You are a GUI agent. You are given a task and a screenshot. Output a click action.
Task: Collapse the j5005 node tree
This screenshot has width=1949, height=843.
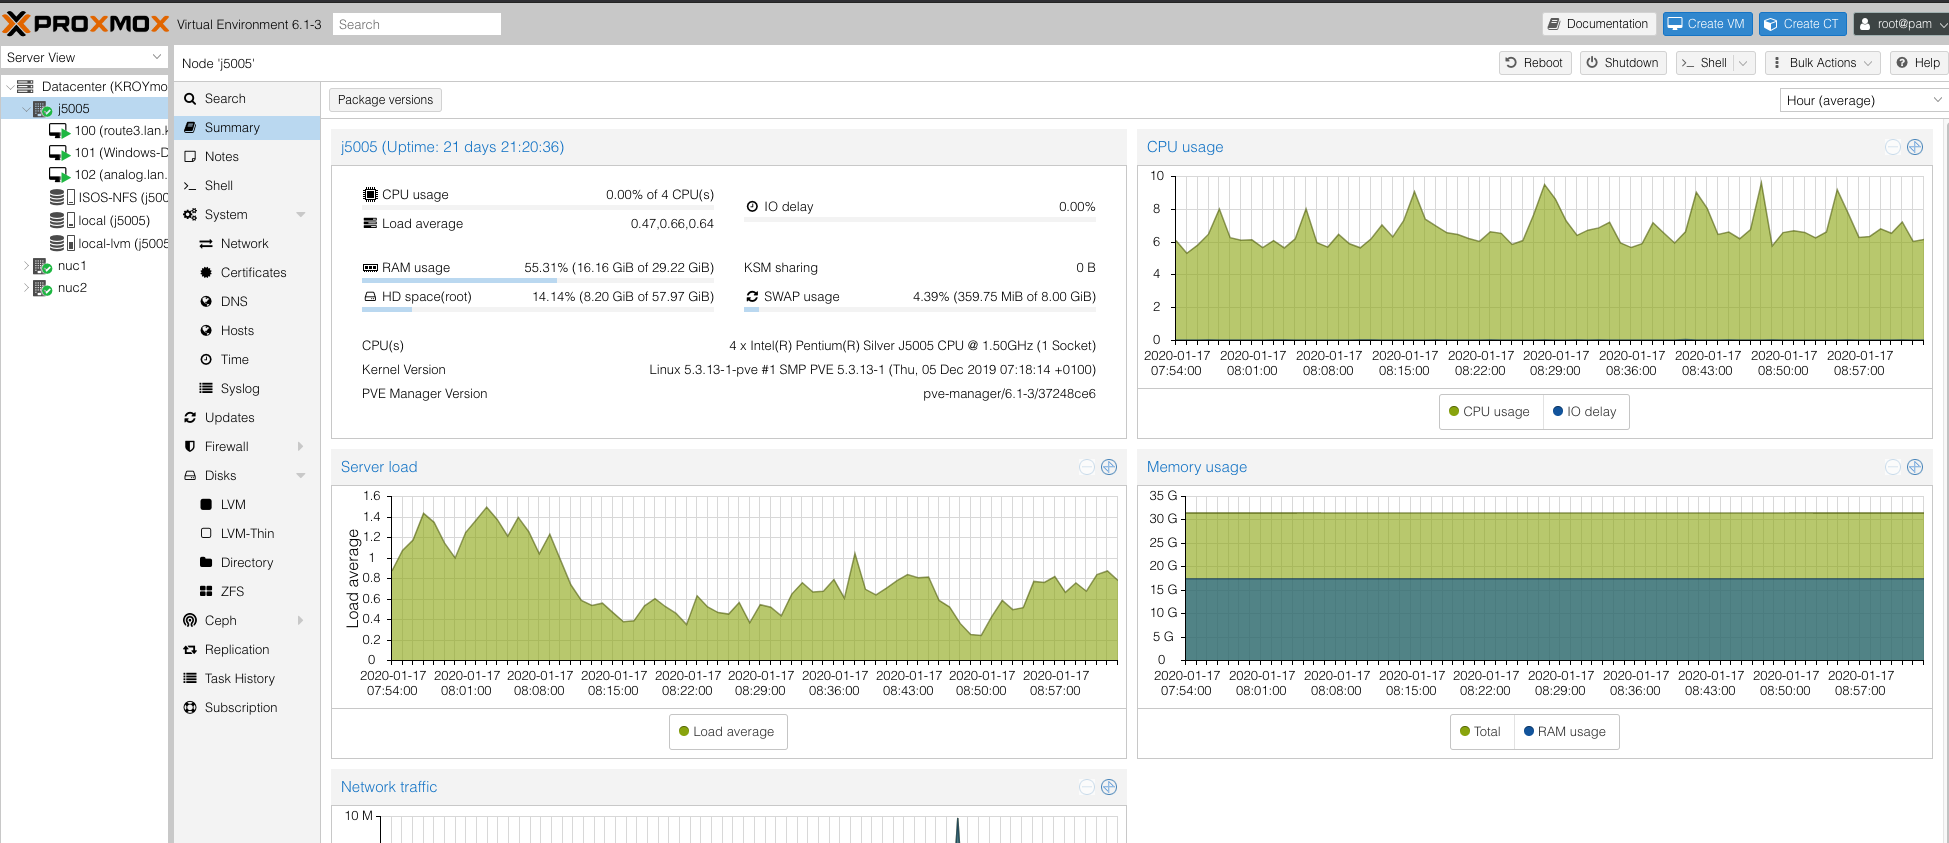(x=26, y=109)
